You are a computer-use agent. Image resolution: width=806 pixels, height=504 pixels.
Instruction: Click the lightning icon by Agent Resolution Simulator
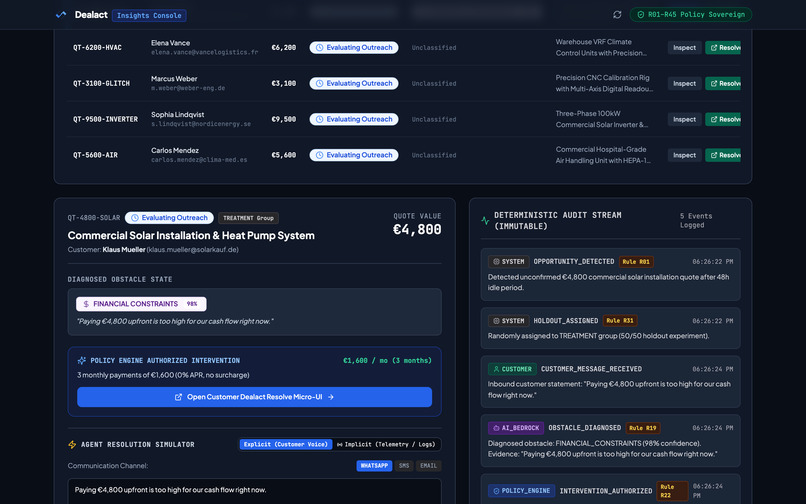(72, 444)
